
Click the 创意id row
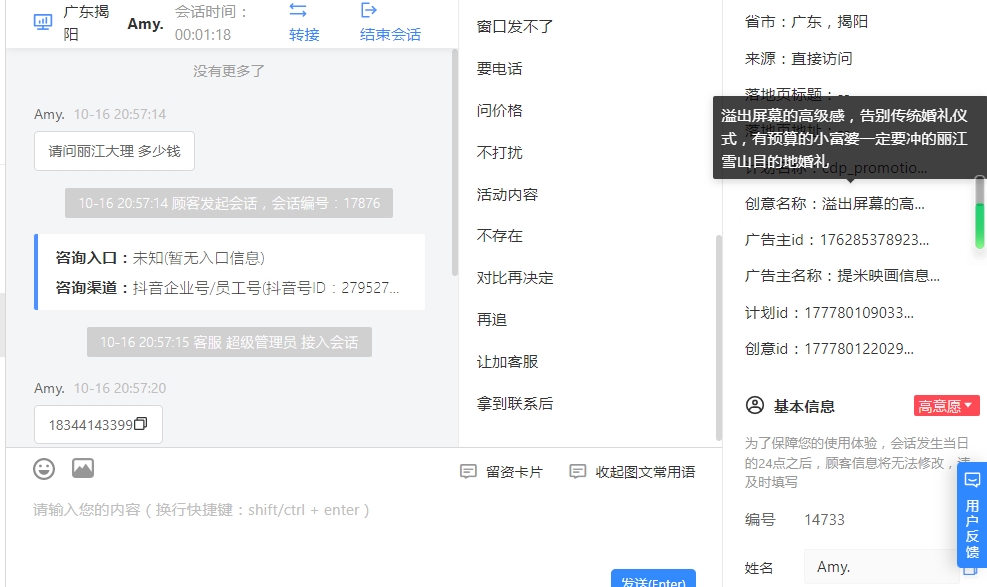pos(829,349)
